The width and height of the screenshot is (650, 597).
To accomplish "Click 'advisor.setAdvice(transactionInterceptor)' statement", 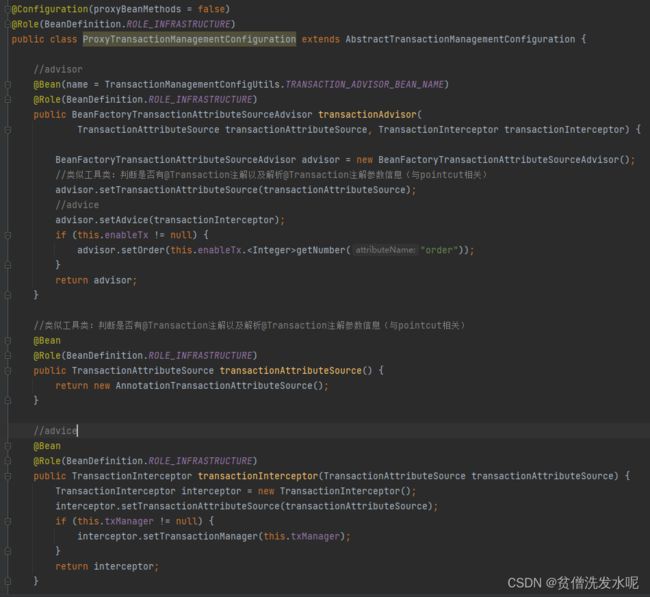I will (170, 220).
